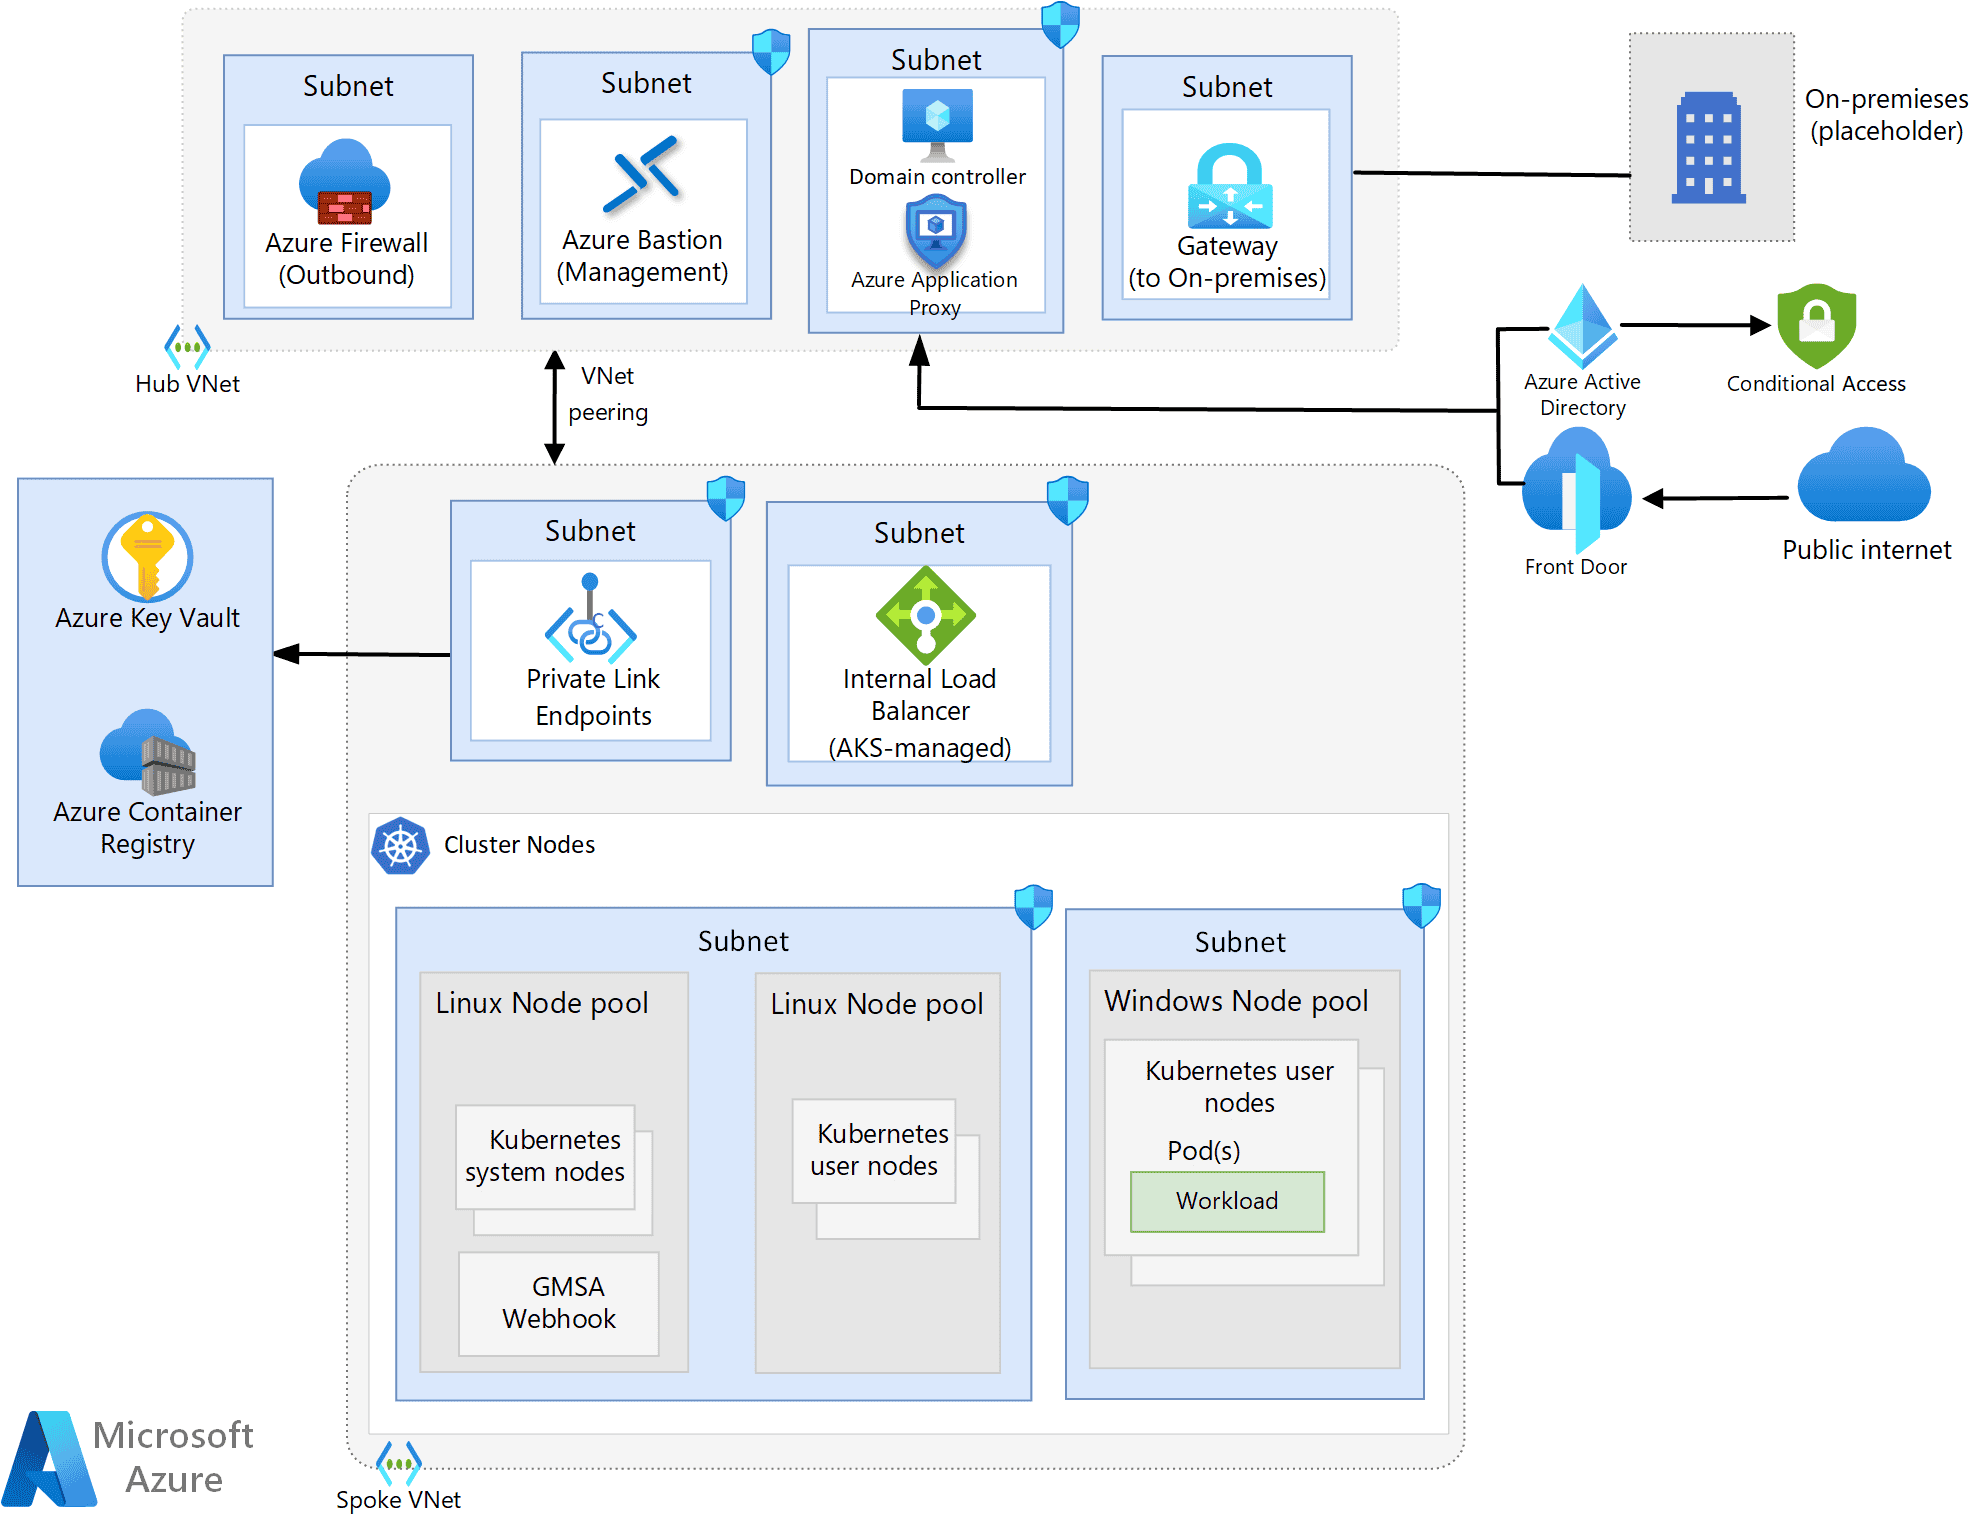Select the Azure Firewall (Outbound) label
The height and width of the screenshot is (1527, 1984).
(346, 259)
